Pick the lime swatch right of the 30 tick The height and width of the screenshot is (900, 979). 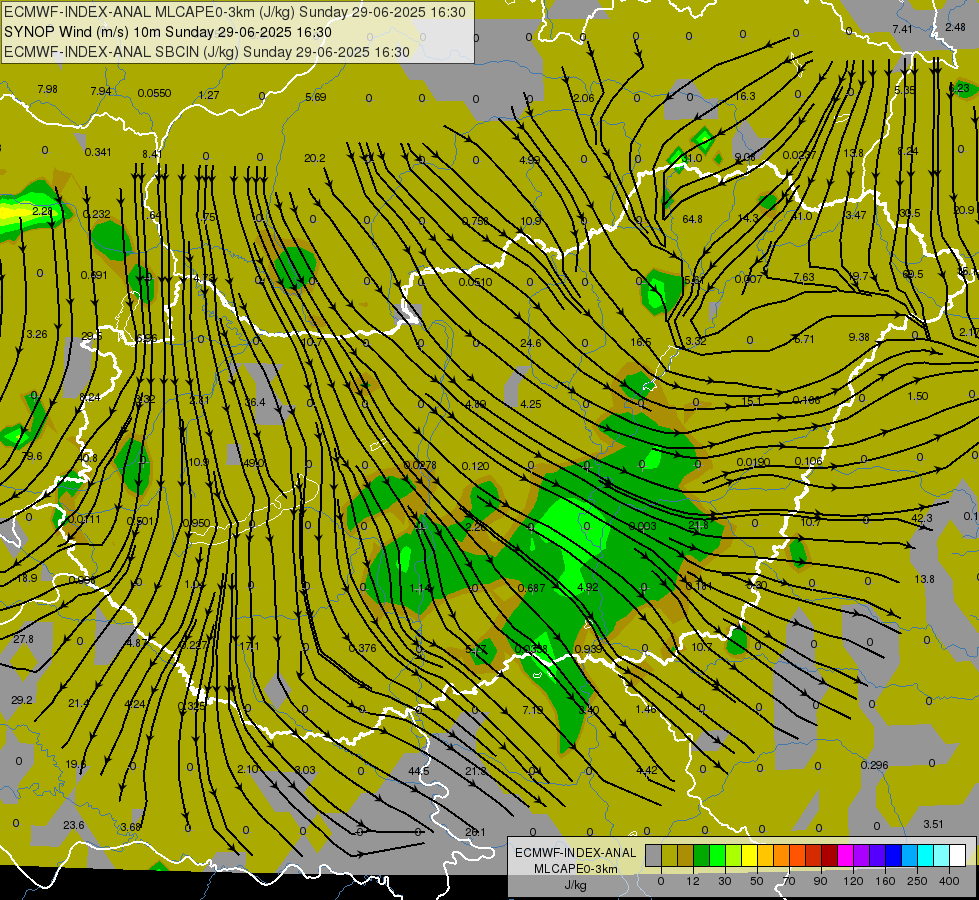(734, 855)
